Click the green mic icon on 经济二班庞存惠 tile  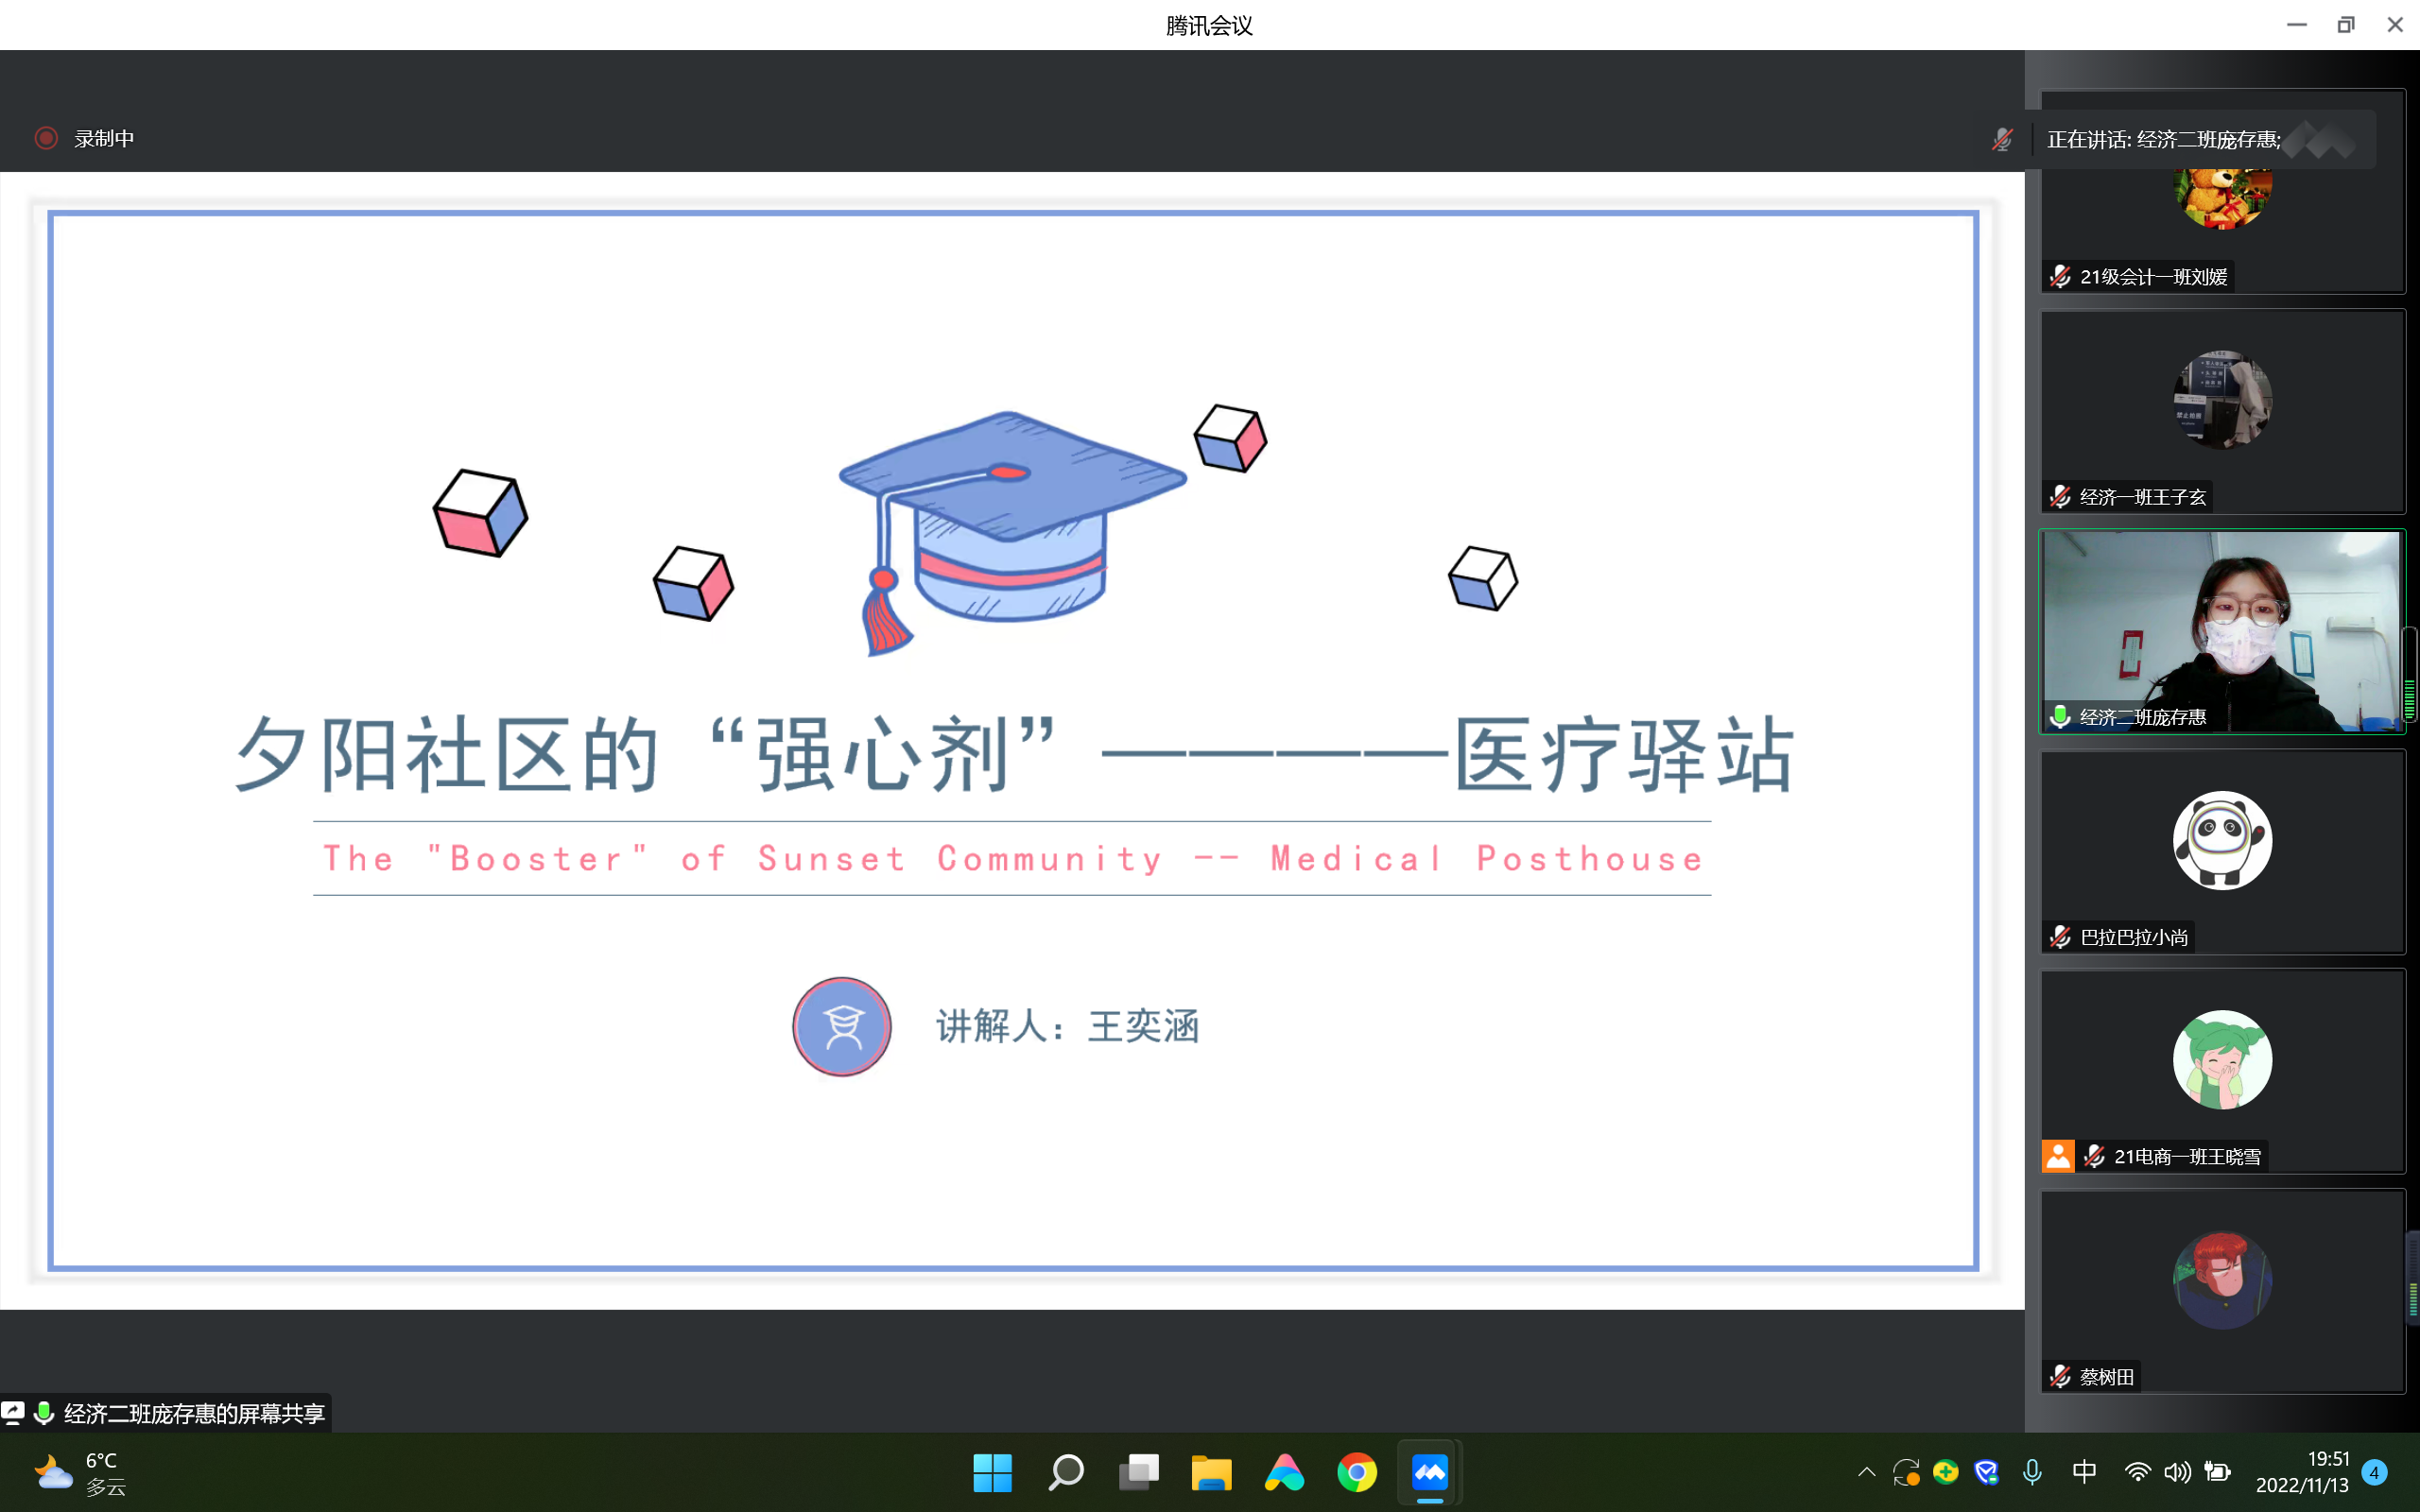[x=2060, y=716]
